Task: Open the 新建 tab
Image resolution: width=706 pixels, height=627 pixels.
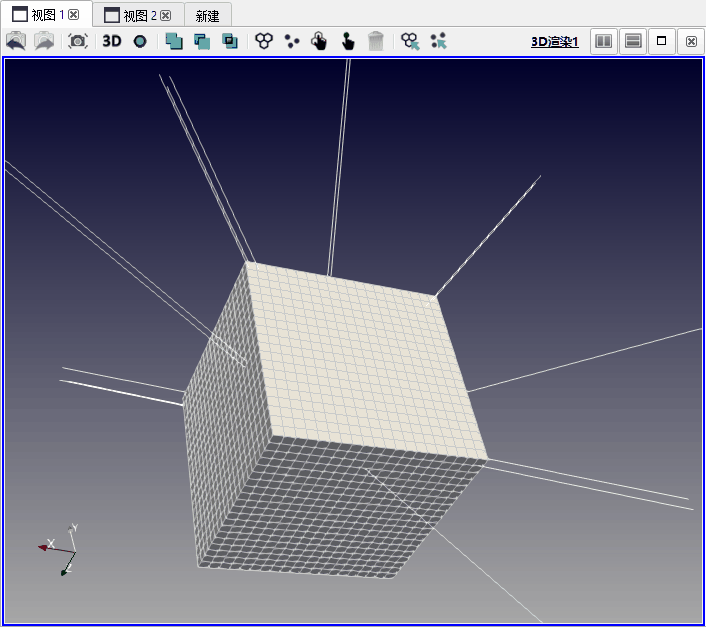Action: click(208, 16)
